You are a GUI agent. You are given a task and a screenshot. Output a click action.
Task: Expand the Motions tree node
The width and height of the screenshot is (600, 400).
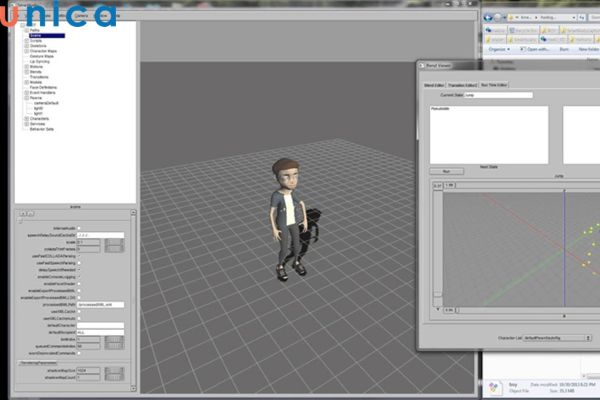click(25, 67)
